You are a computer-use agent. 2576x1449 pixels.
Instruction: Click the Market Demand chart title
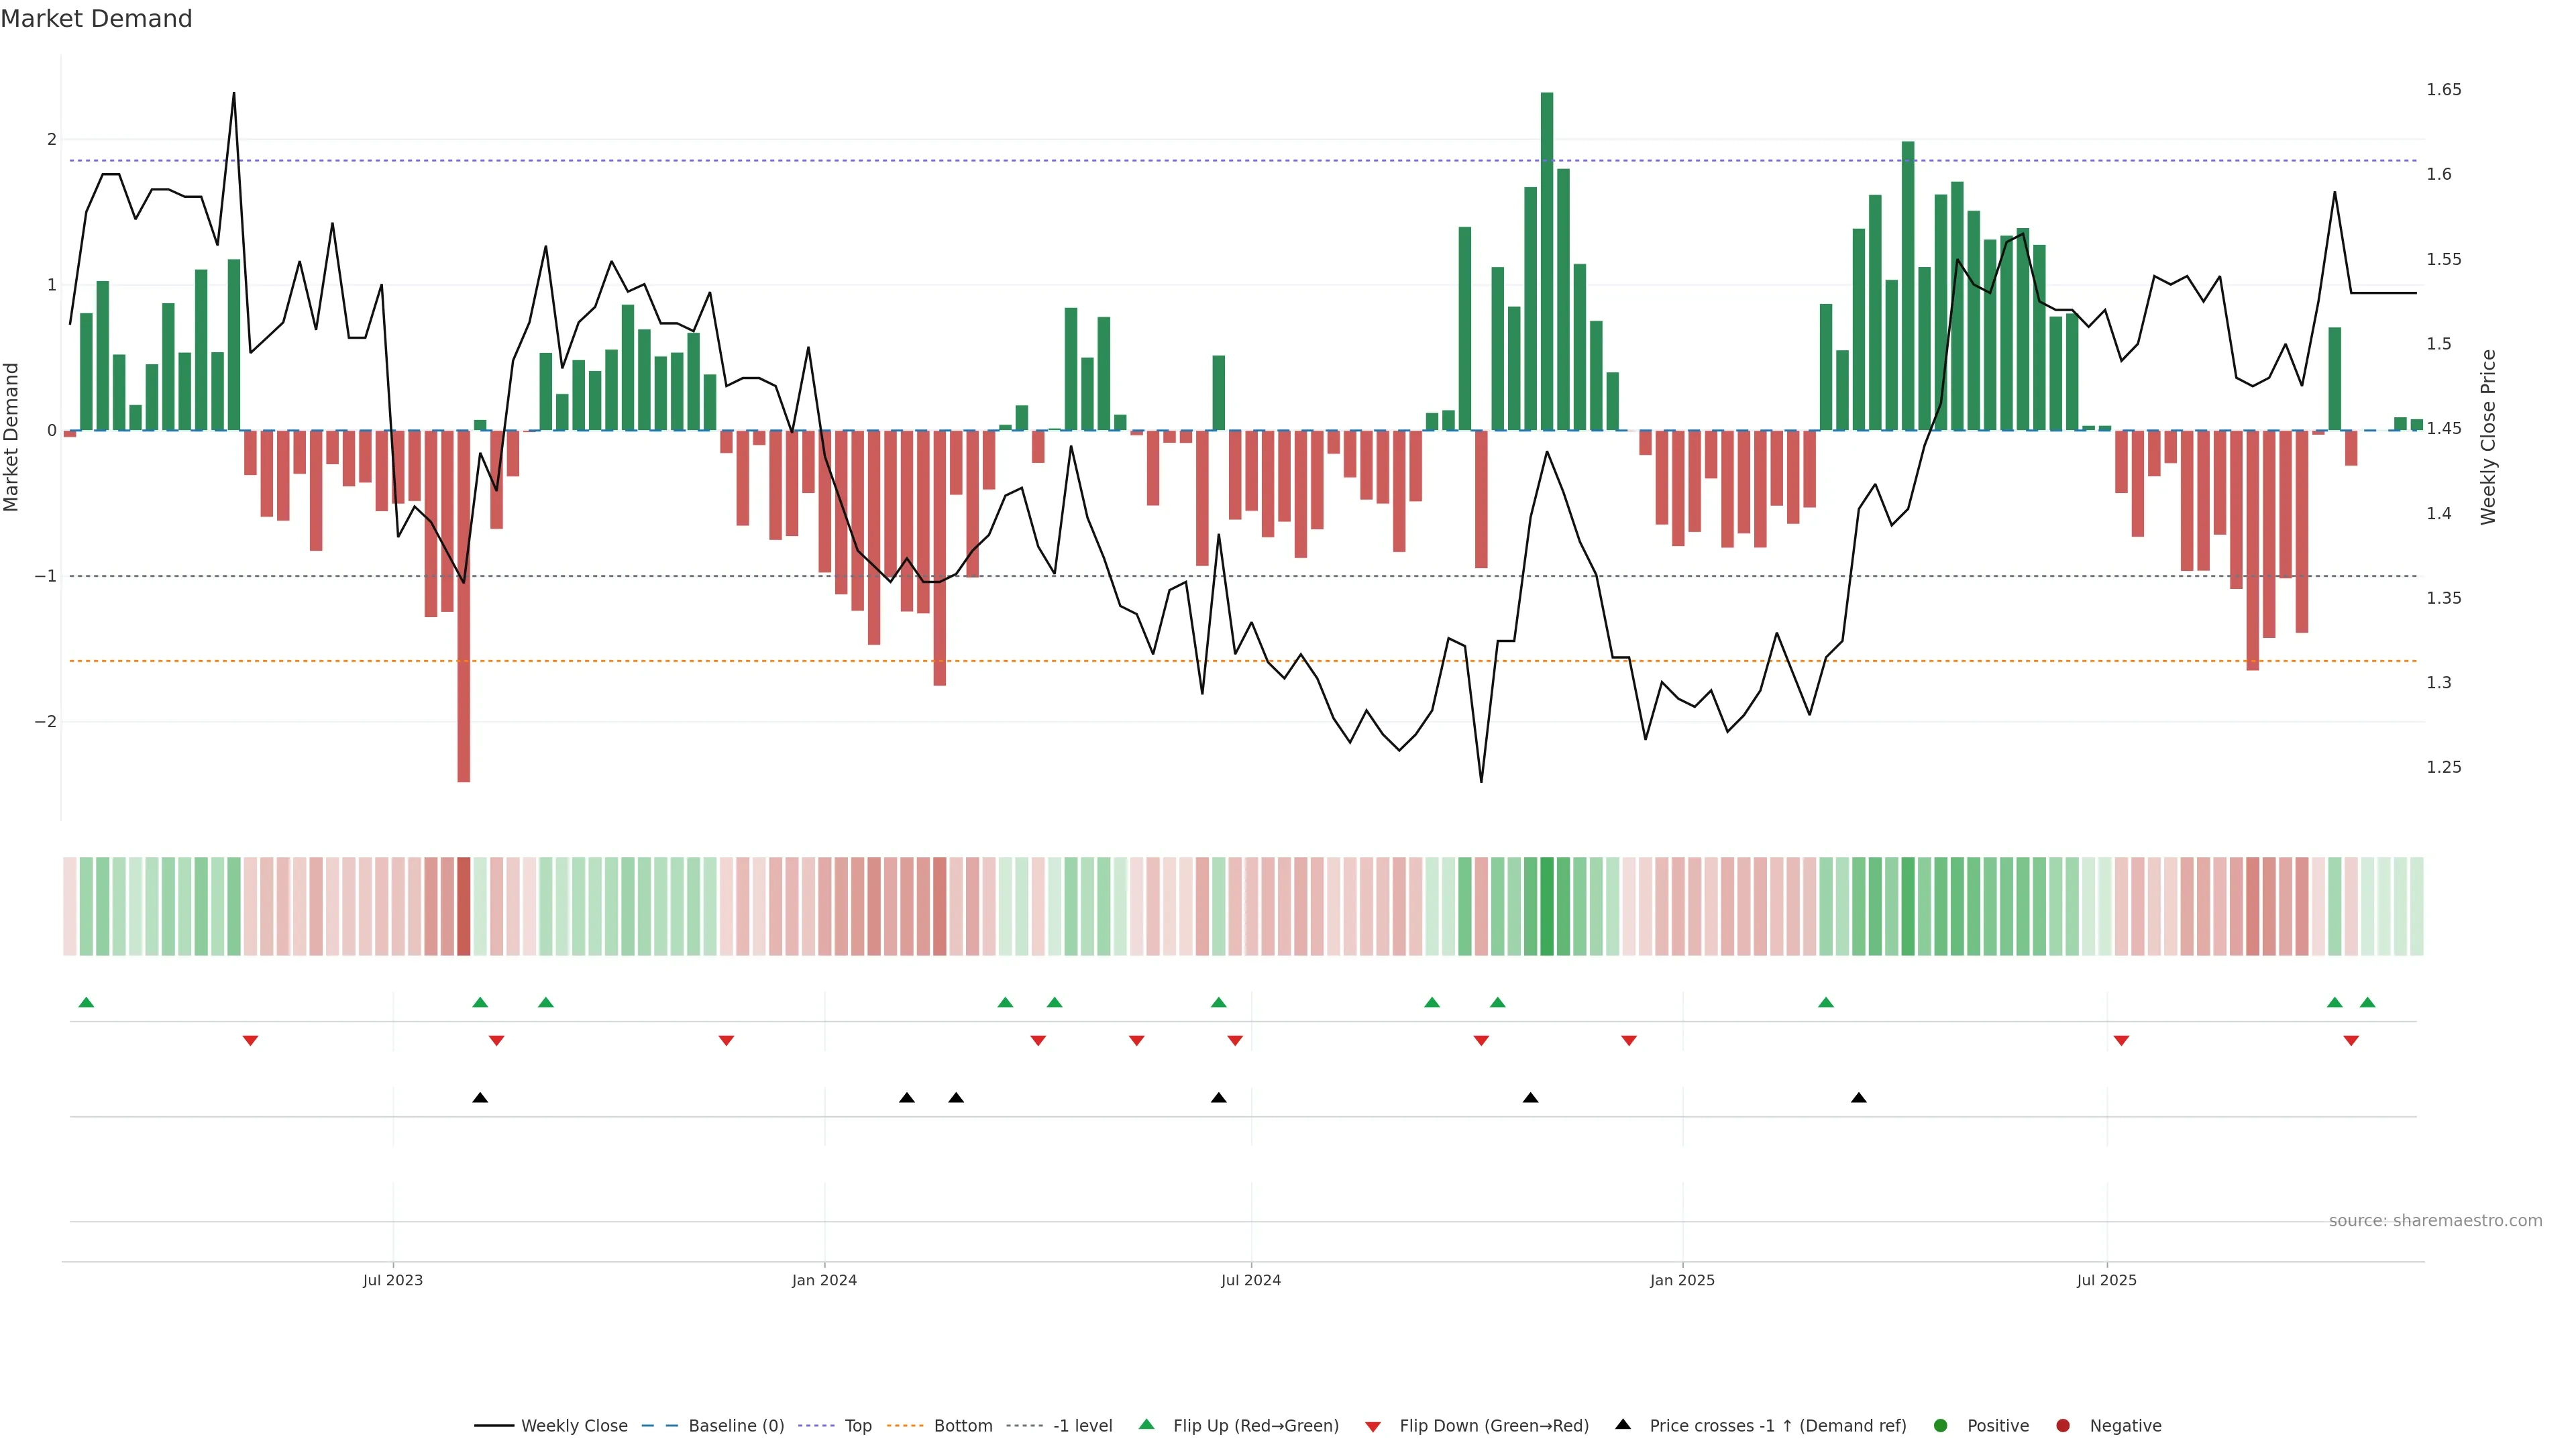(96, 19)
